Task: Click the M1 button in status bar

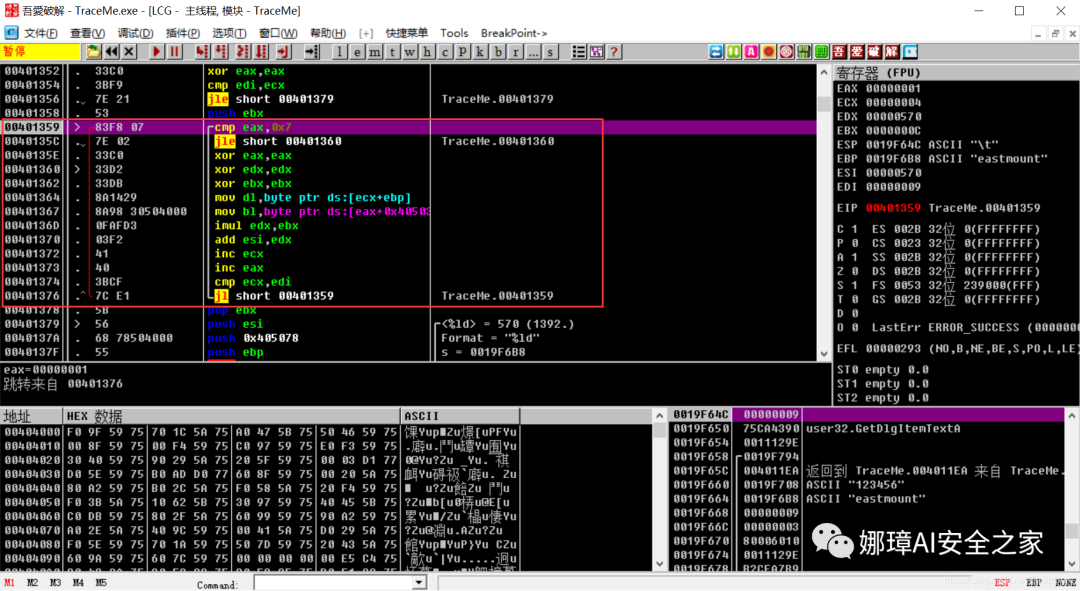Action: (9, 583)
